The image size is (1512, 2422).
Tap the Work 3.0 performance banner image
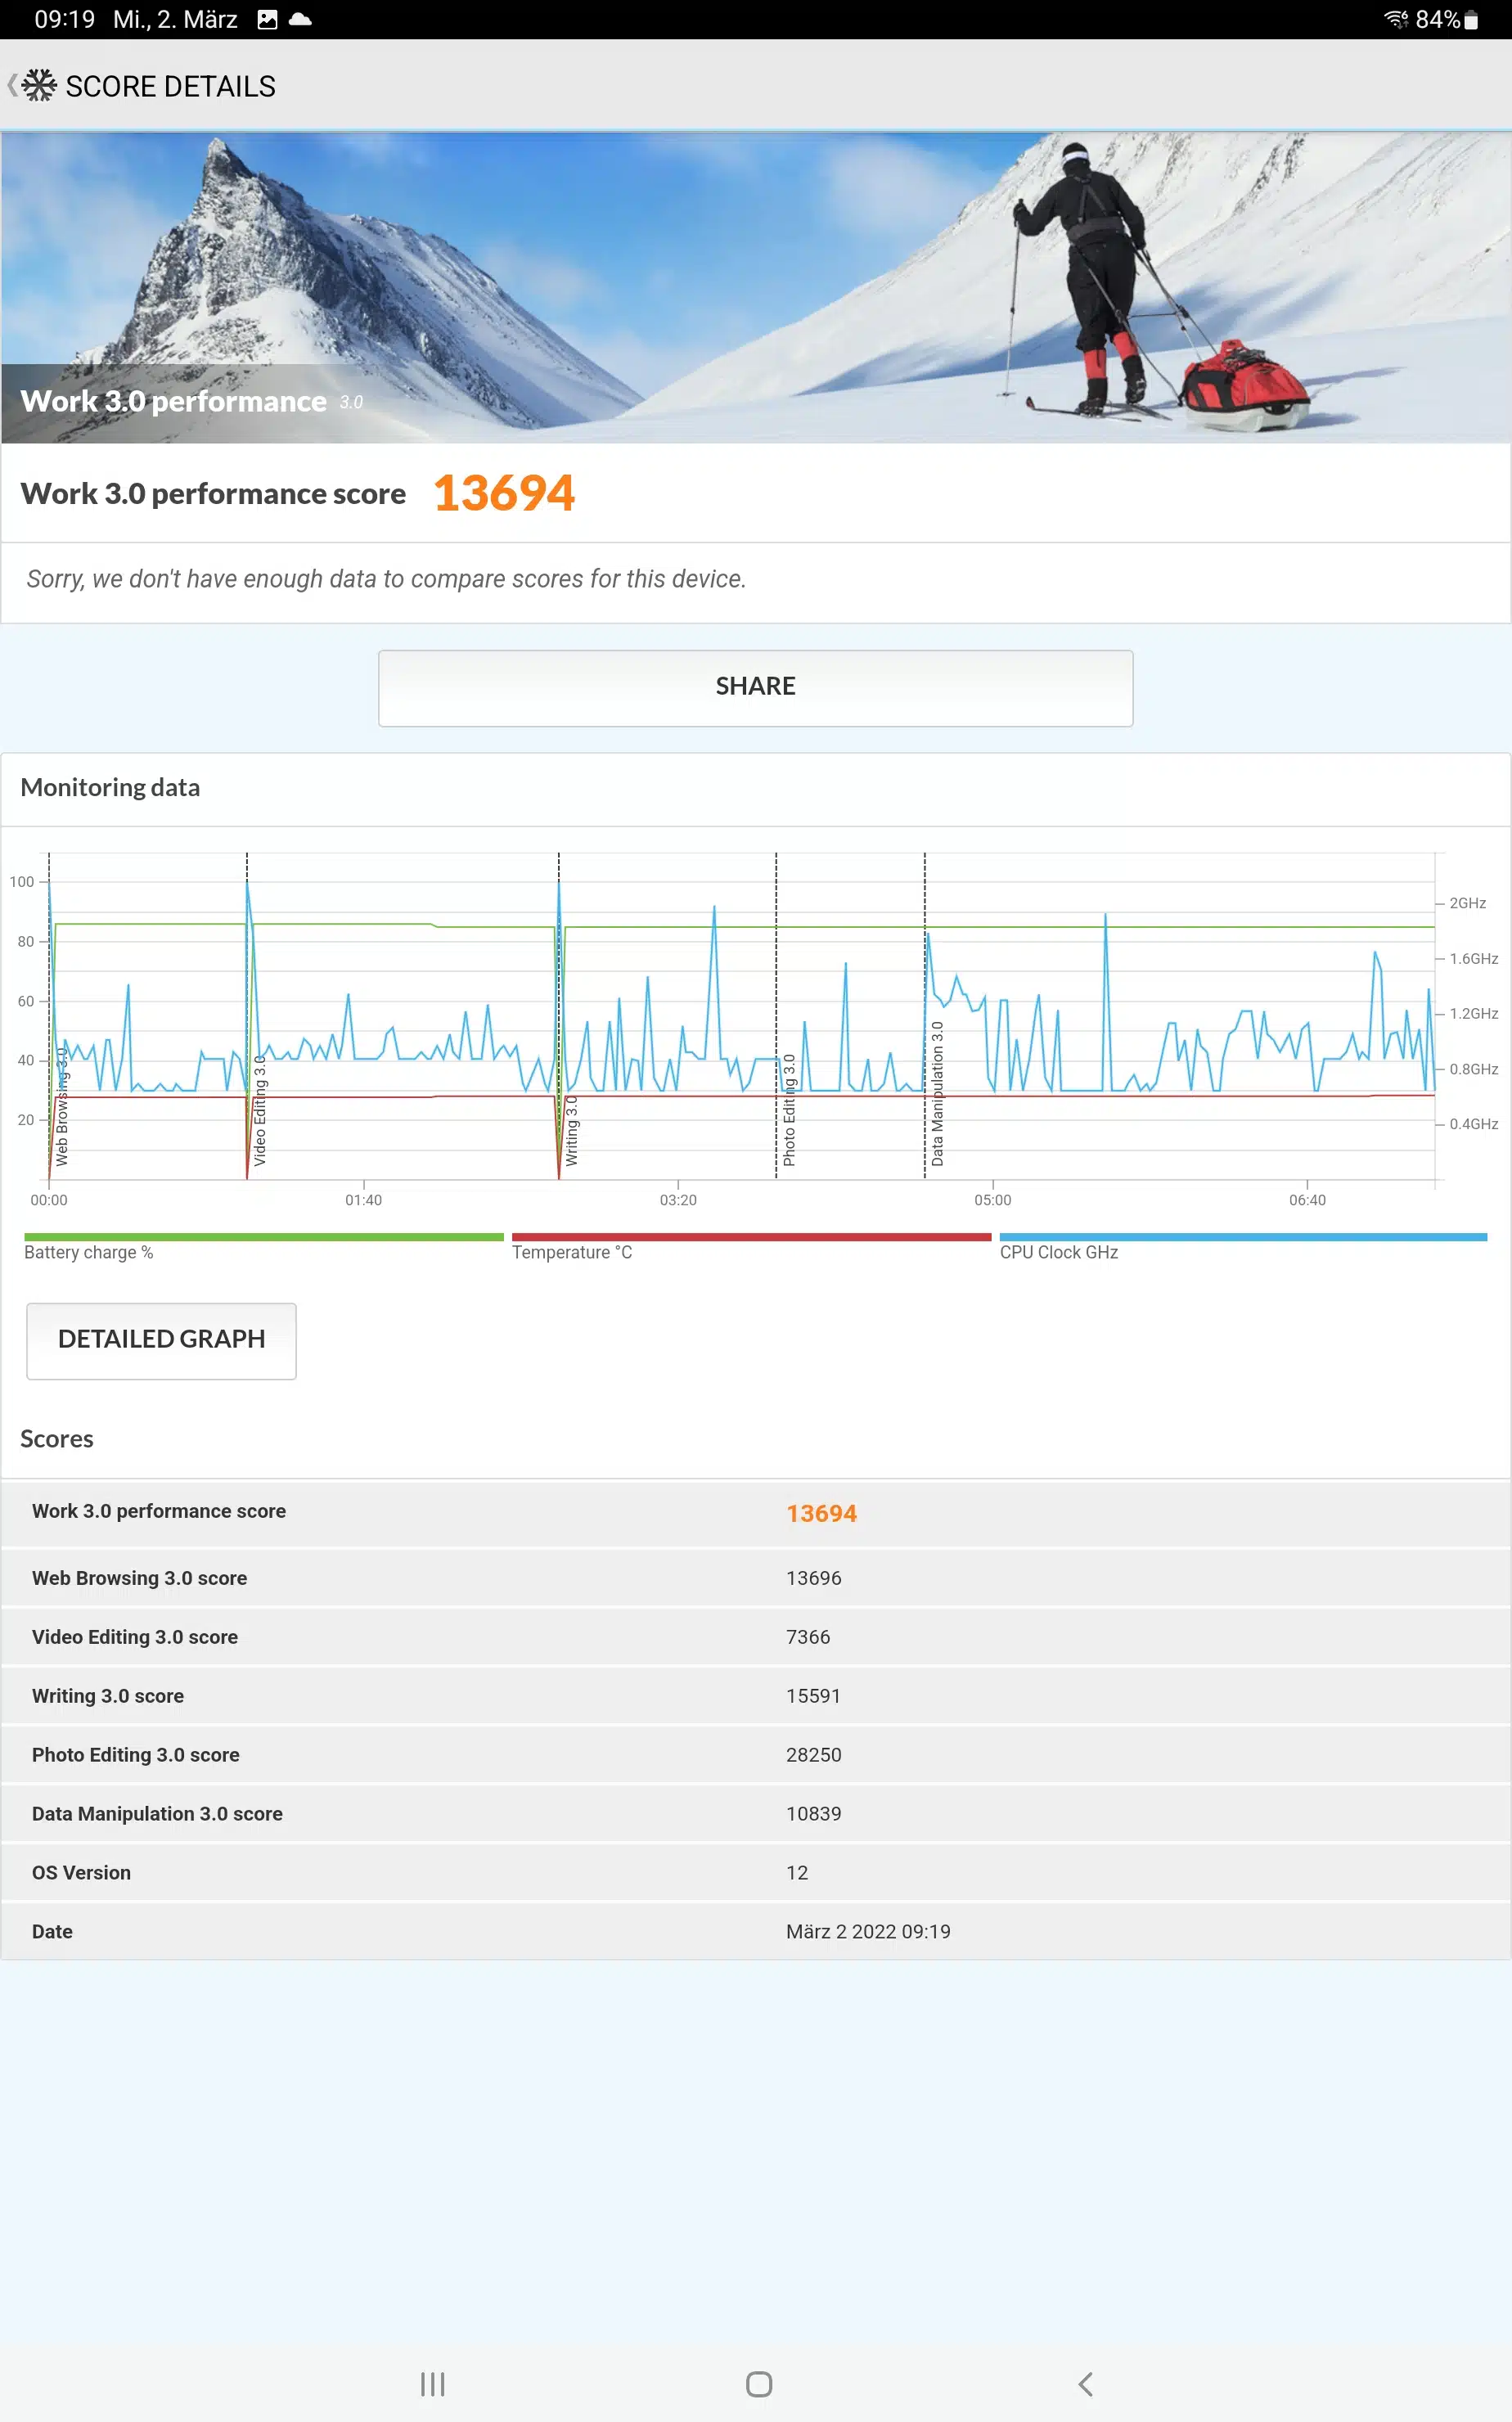point(756,288)
